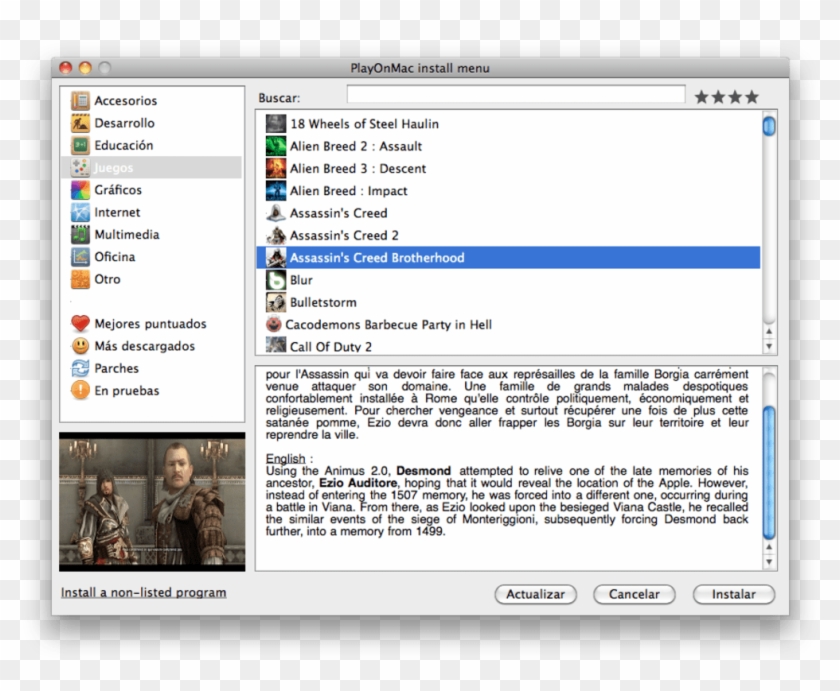Click the Mejores puntuados heart icon
Screen dimensions: 840x691
80,324
